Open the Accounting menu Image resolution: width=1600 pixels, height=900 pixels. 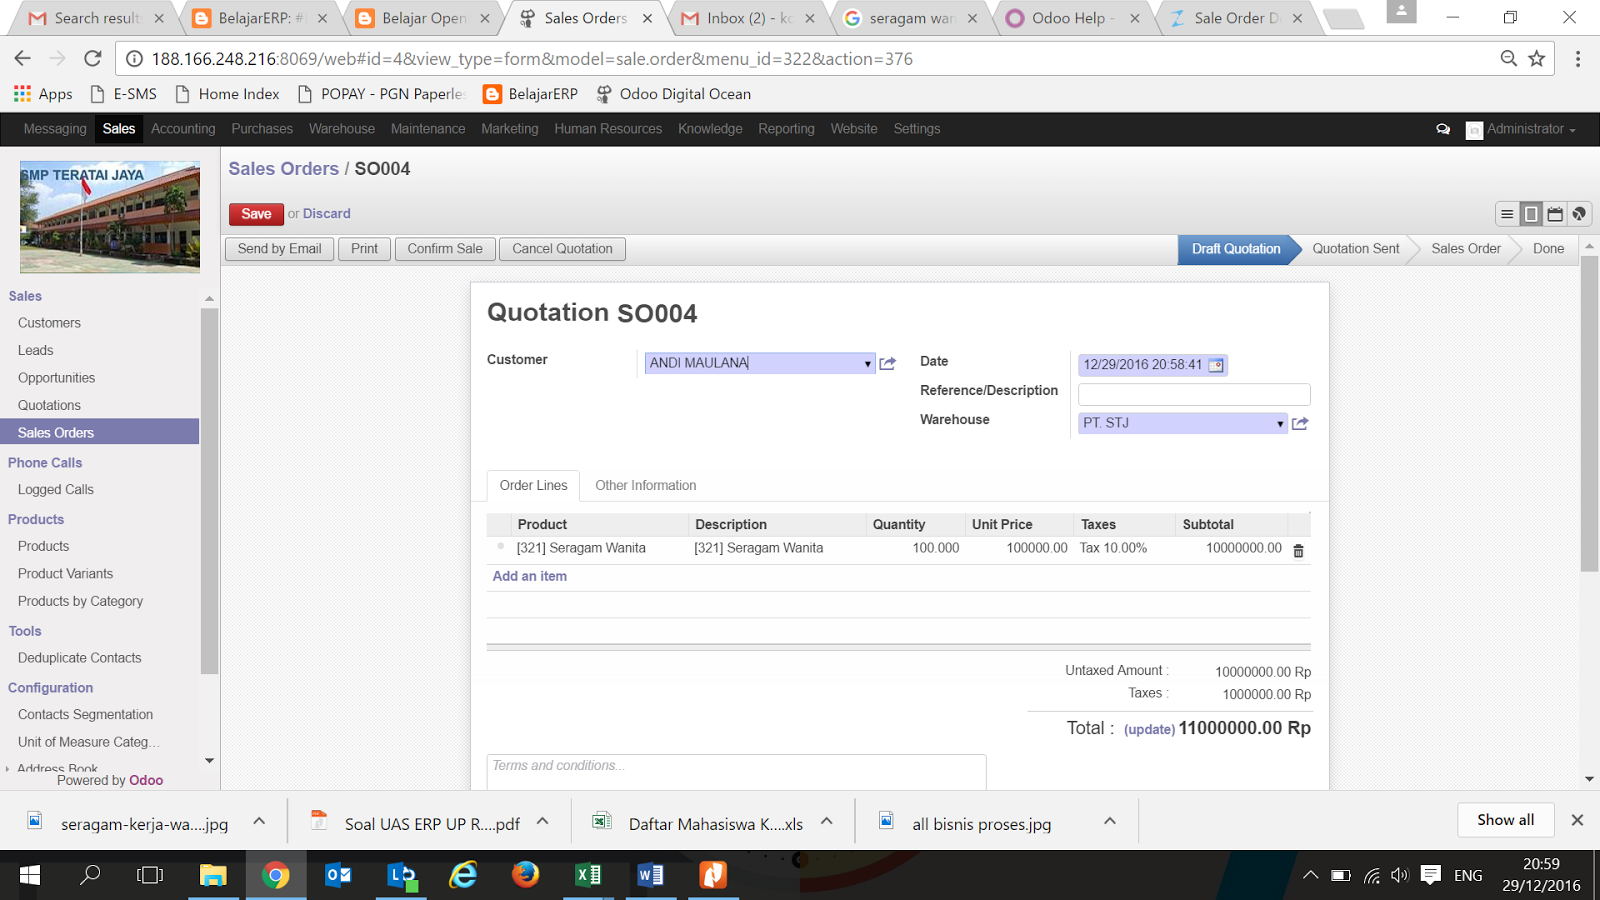pyautogui.click(x=183, y=129)
